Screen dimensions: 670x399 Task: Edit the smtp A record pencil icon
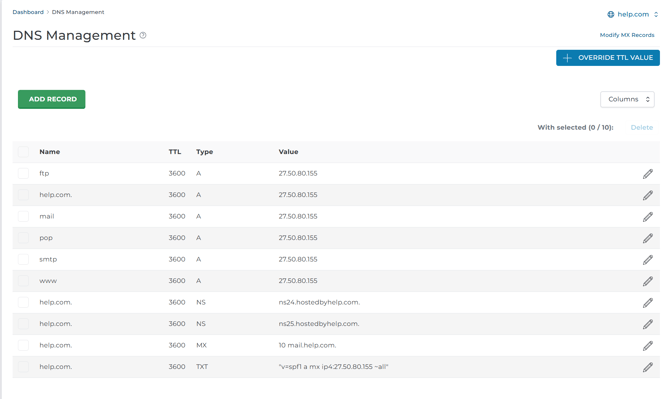(647, 260)
